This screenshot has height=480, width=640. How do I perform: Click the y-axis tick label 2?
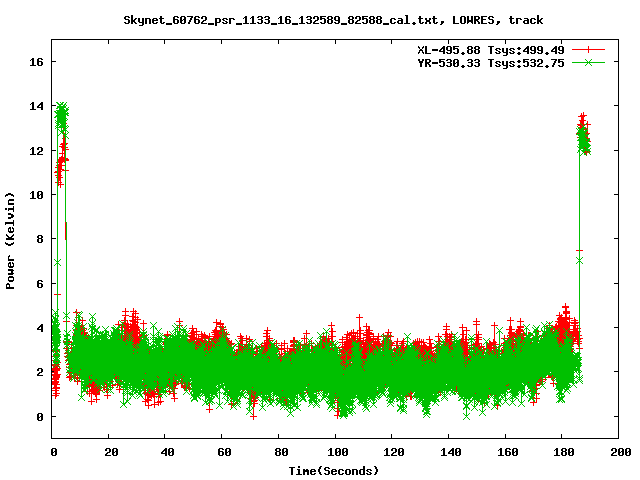click(x=40, y=372)
